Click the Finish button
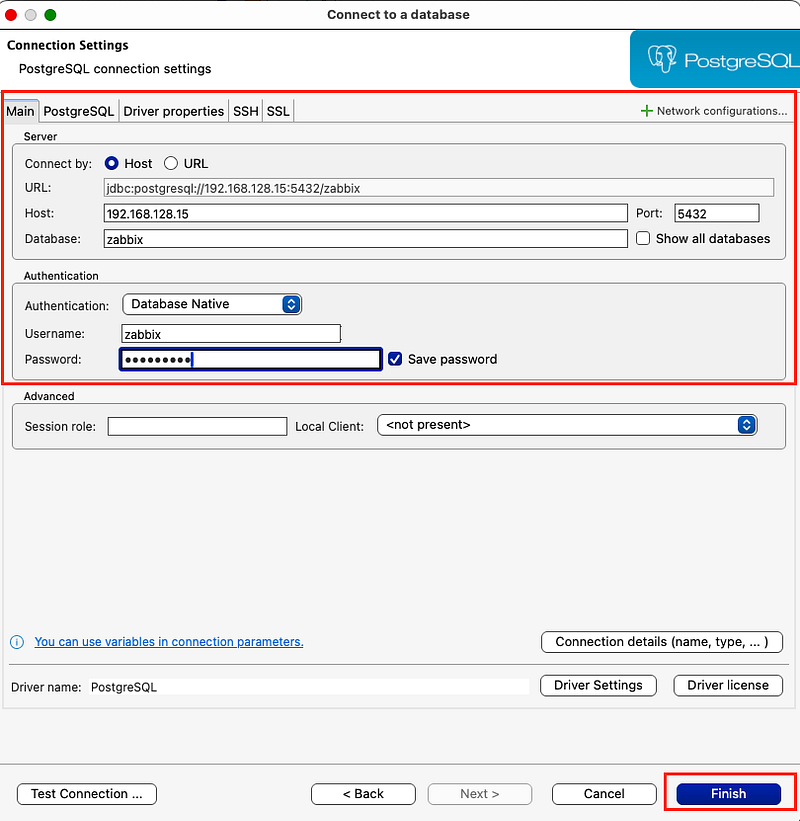This screenshot has height=821, width=800. pos(728,794)
